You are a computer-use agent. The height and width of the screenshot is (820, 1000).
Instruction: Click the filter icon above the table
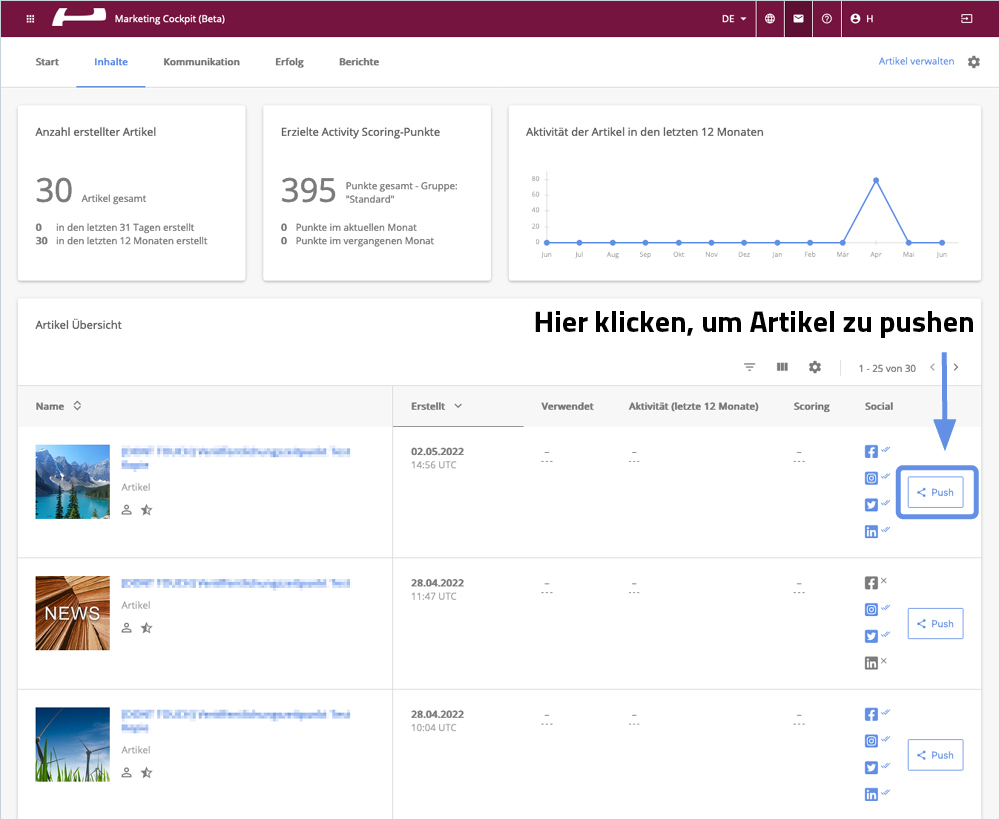point(749,367)
